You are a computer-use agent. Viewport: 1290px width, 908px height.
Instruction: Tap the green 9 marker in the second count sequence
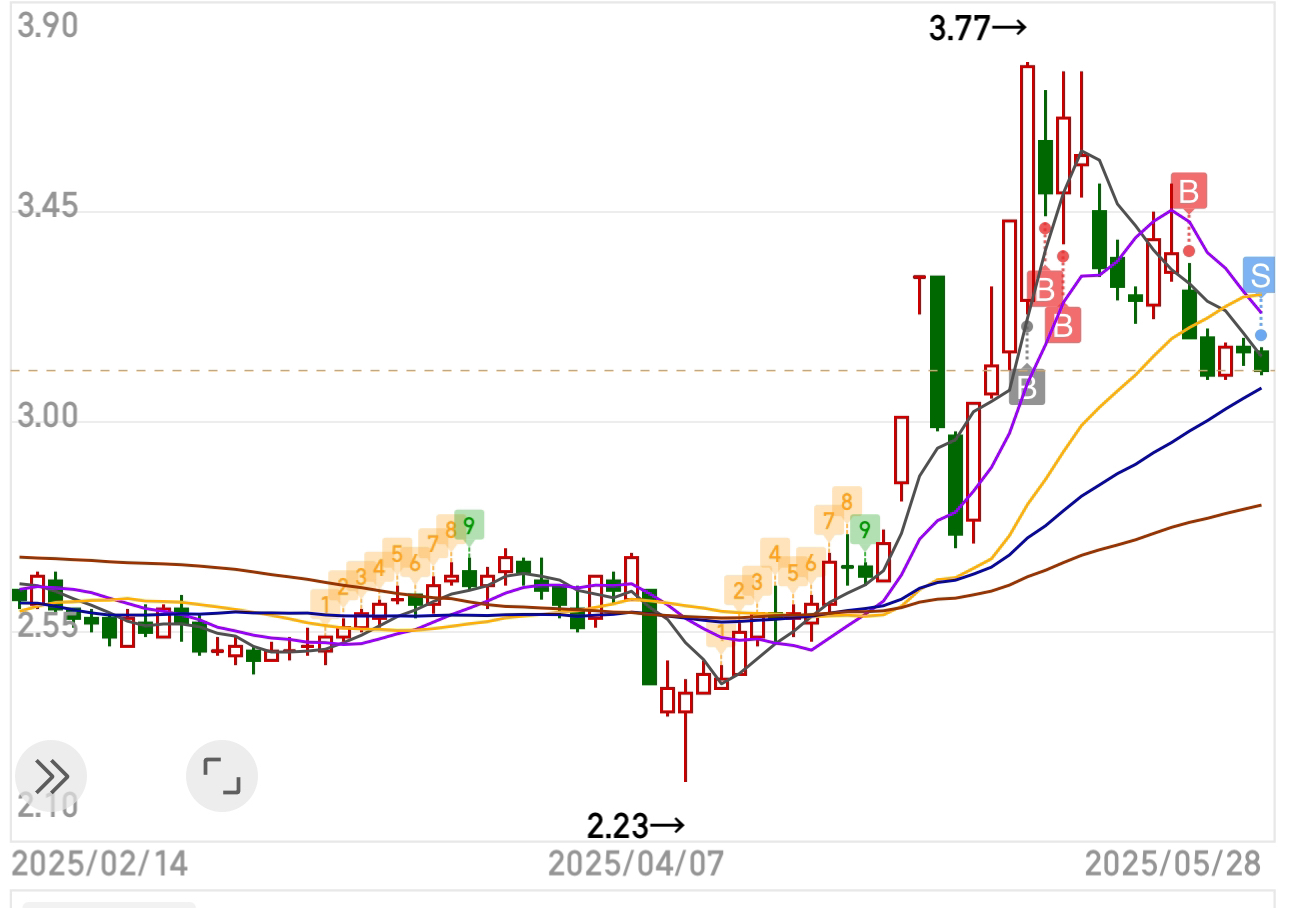865,530
